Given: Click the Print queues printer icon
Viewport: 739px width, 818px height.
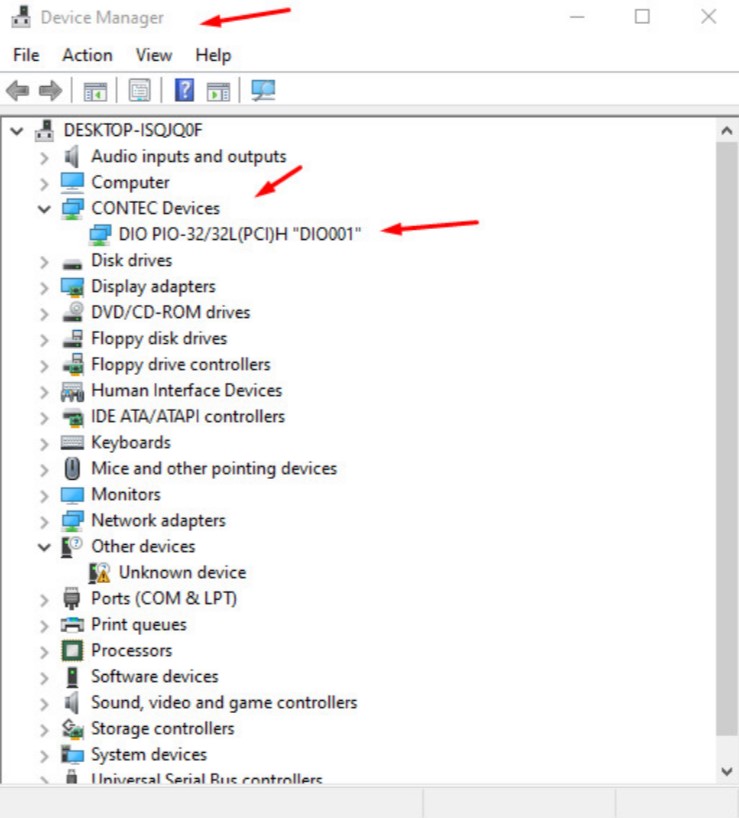Looking at the screenshot, I should tap(72, 624).
